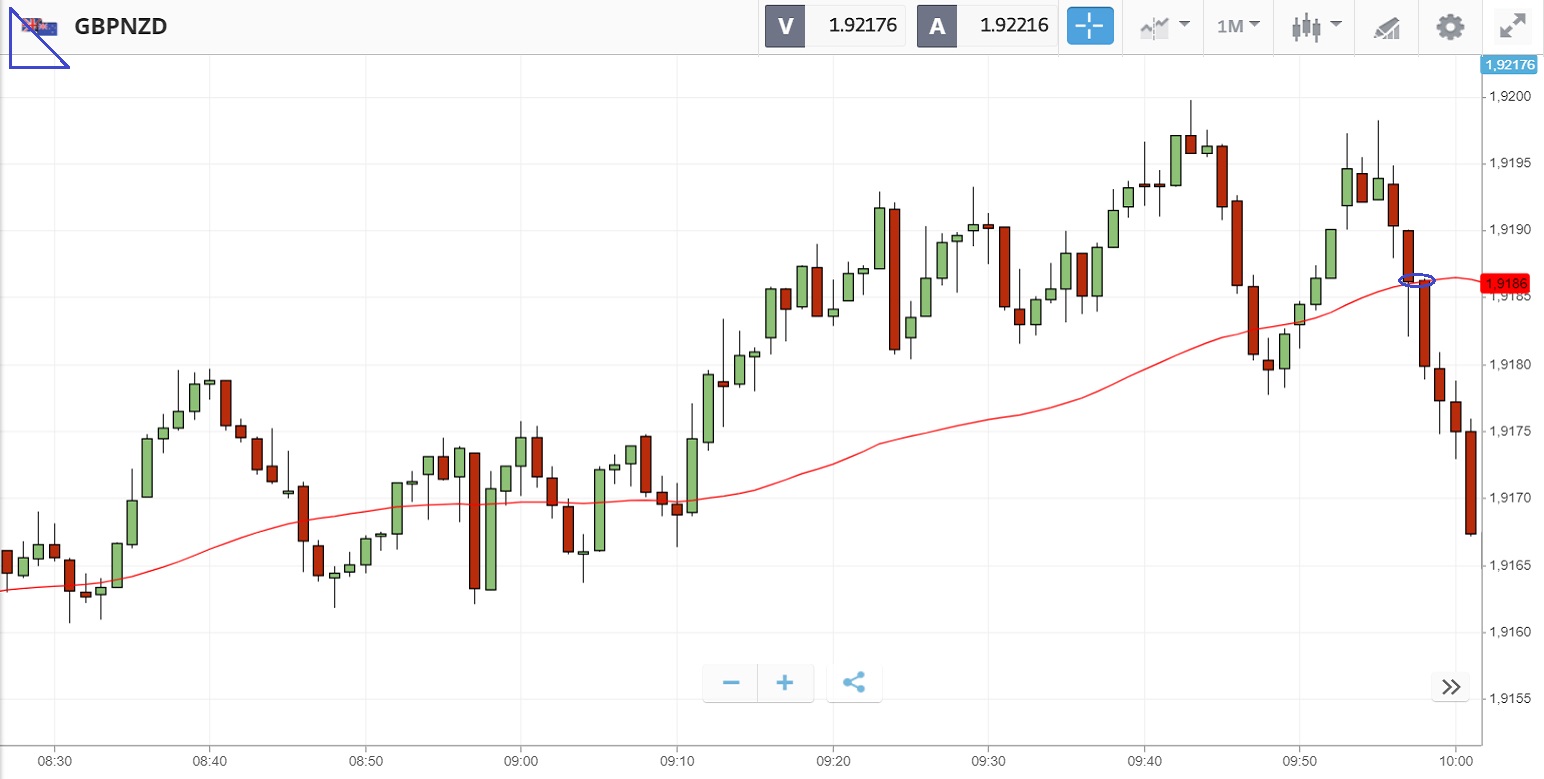Open the drawing tools pencil icon
Screen dimensions: 1544x779
1387,27
